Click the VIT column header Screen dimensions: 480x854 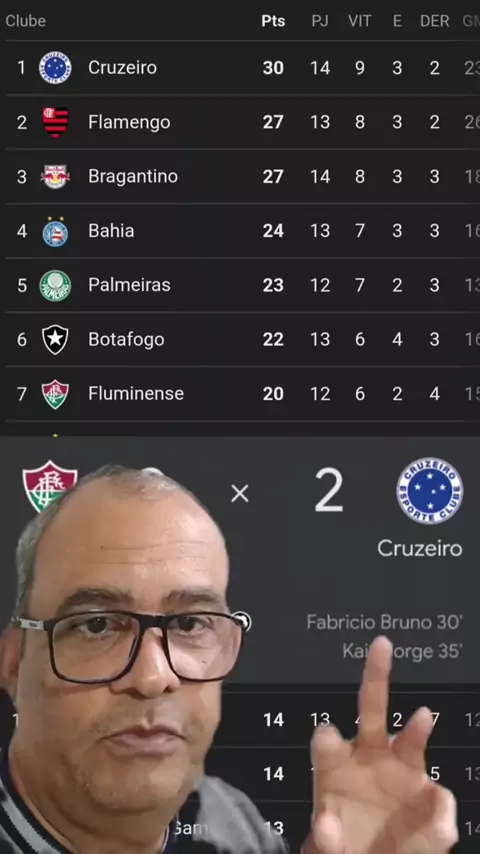point(360,21)
